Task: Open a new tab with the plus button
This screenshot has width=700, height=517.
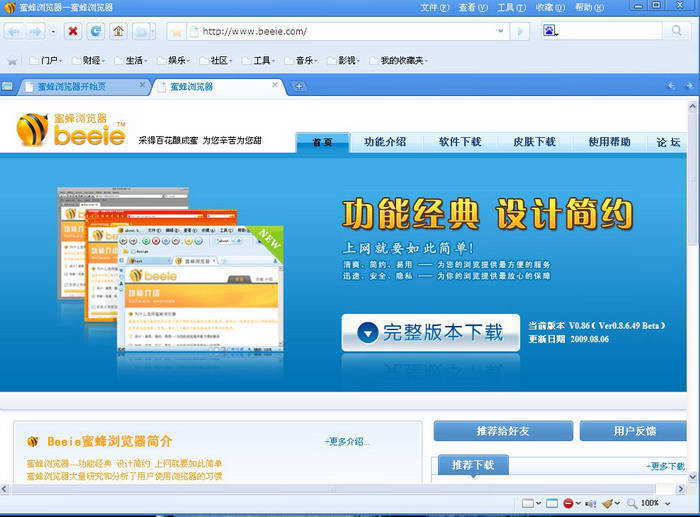Action: click(299, 86)
